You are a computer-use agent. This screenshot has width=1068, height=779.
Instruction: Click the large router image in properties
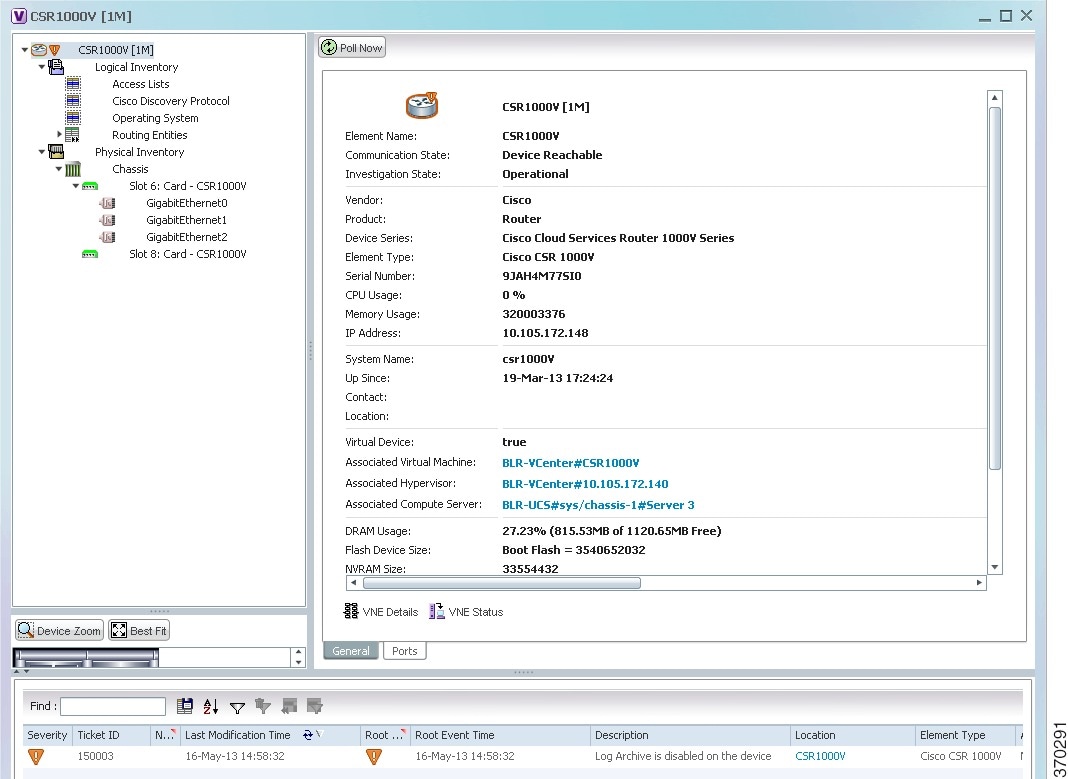click(422, 106)
